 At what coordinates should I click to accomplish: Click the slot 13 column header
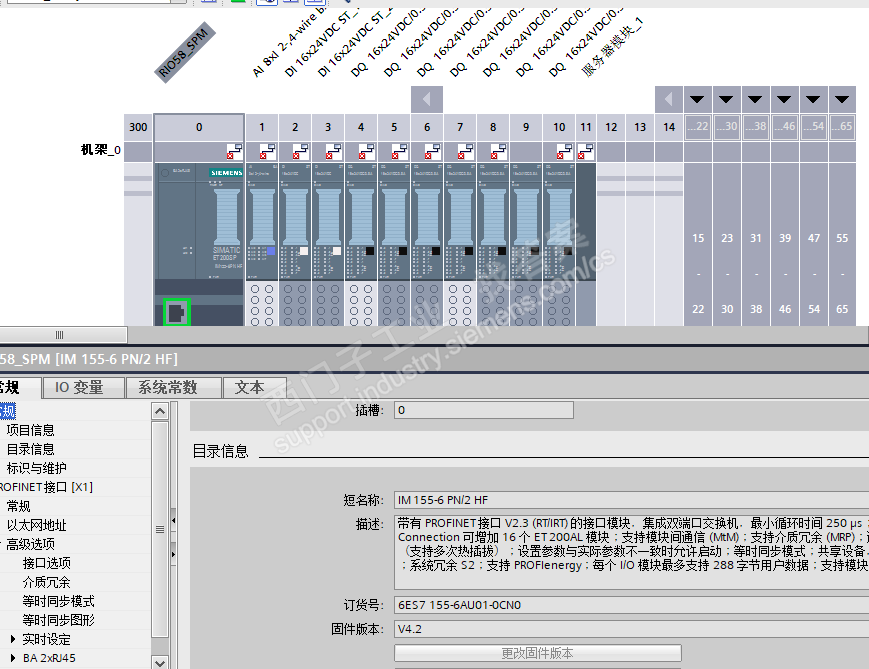pos(640,127)
